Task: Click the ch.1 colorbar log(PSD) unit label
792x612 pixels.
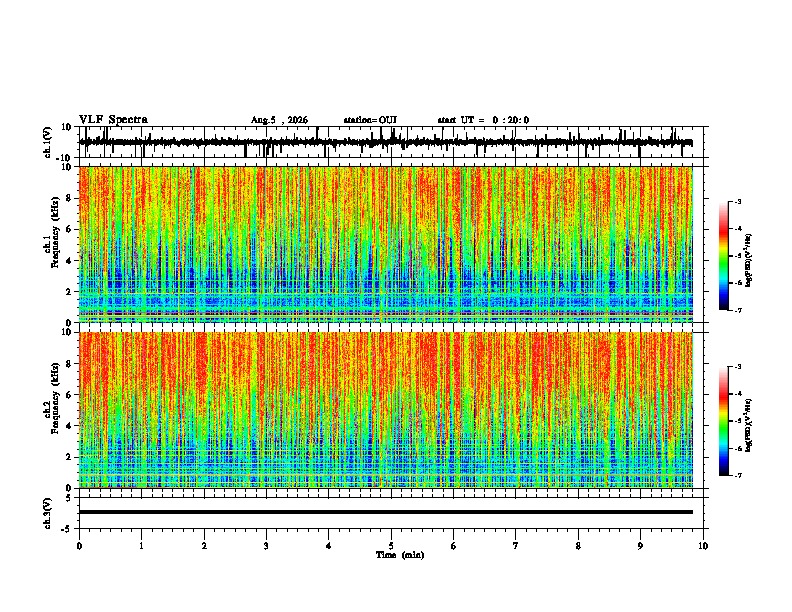Action: pyautogui.click(x=749, y=260)
